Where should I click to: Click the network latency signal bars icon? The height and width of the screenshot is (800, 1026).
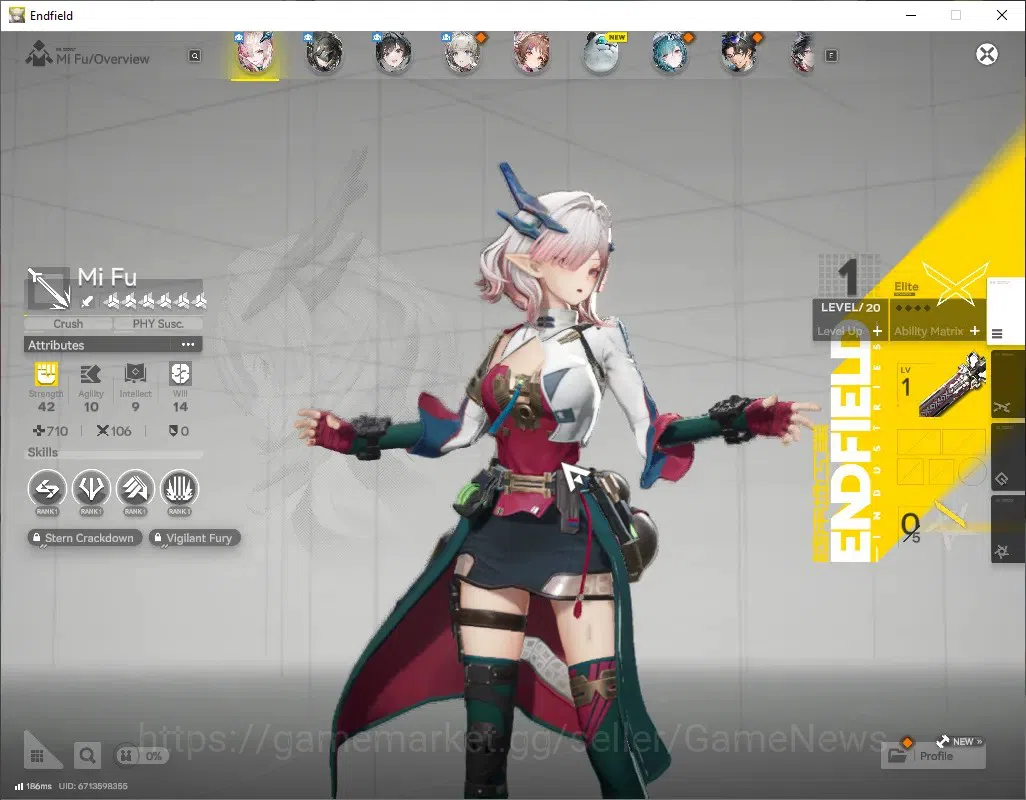(19, 786)
